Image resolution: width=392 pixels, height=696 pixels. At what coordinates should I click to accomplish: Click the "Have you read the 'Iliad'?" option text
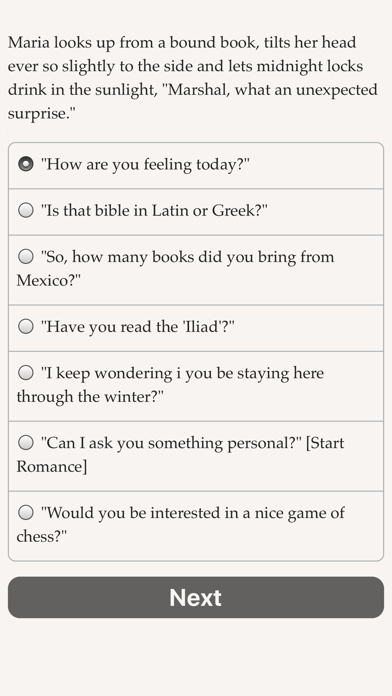[x=137, y=327]
